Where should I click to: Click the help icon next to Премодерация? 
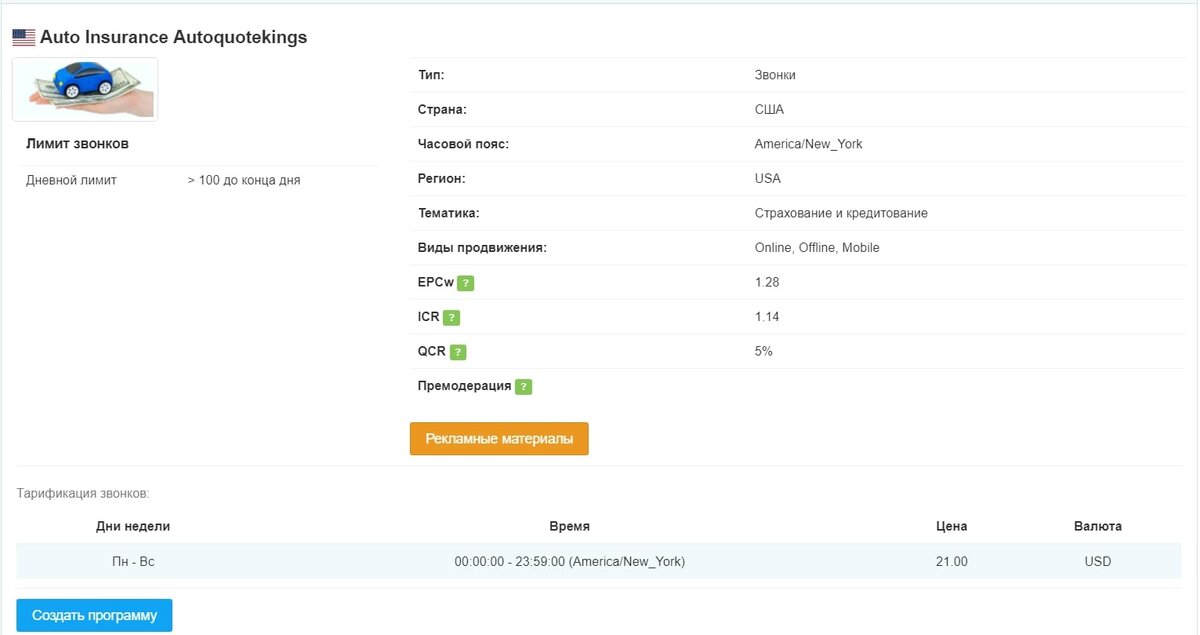pyautogui.click(x=523, y=387)
